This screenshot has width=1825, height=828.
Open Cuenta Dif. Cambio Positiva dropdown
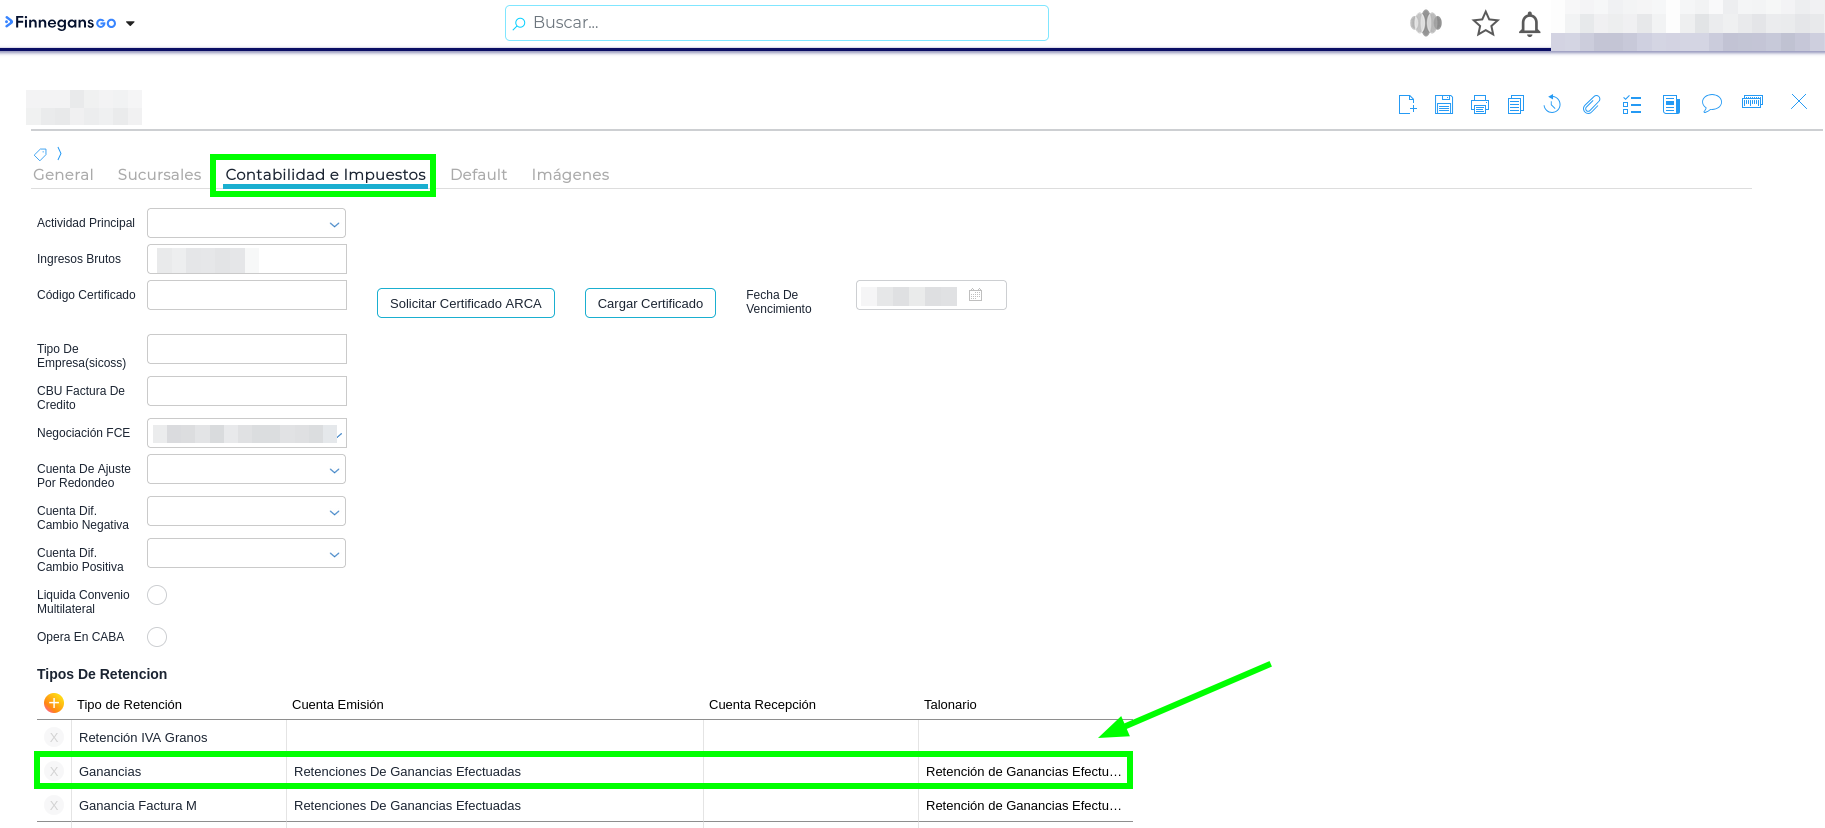[246, 553]
